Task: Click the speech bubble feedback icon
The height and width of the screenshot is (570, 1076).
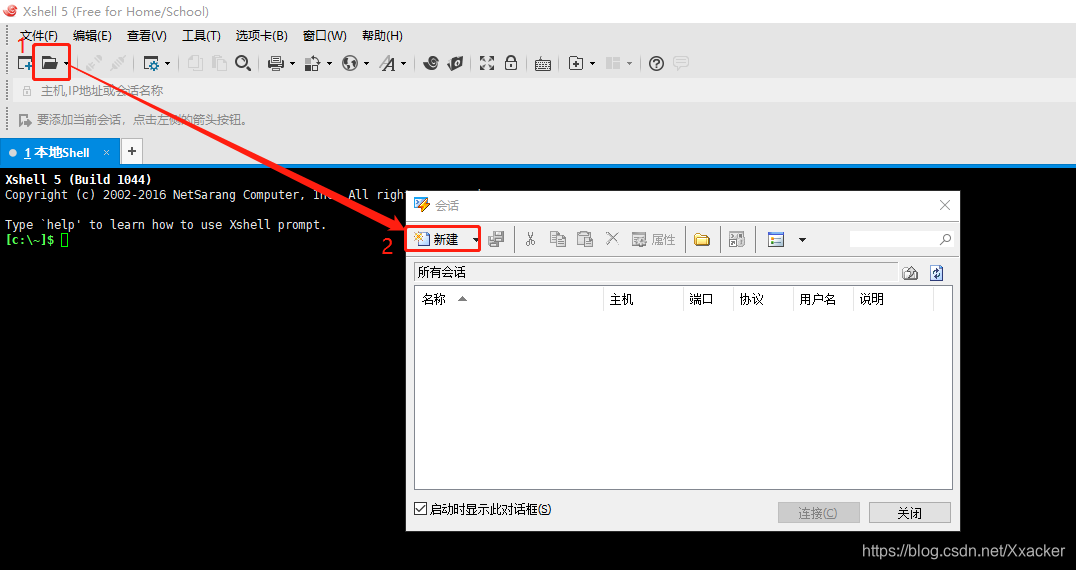Action: click(681, 63)
